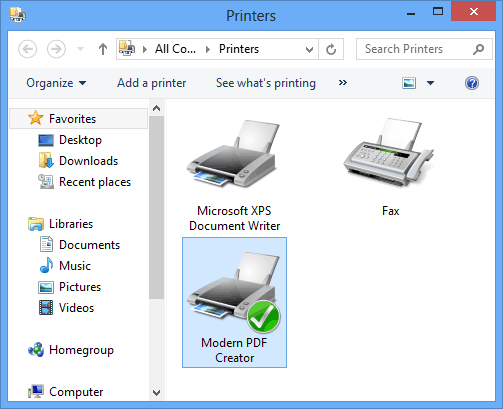
Task: Click the address bar devices icon
Action: tap(127, 48)
